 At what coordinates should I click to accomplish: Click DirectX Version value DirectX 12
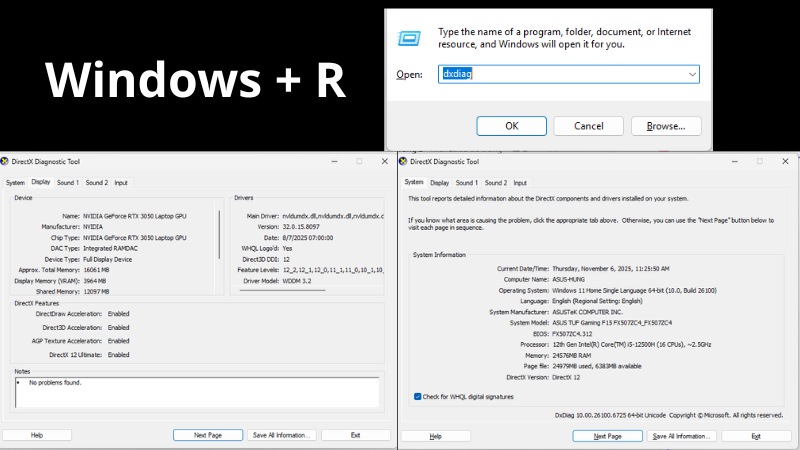[566, 378]
